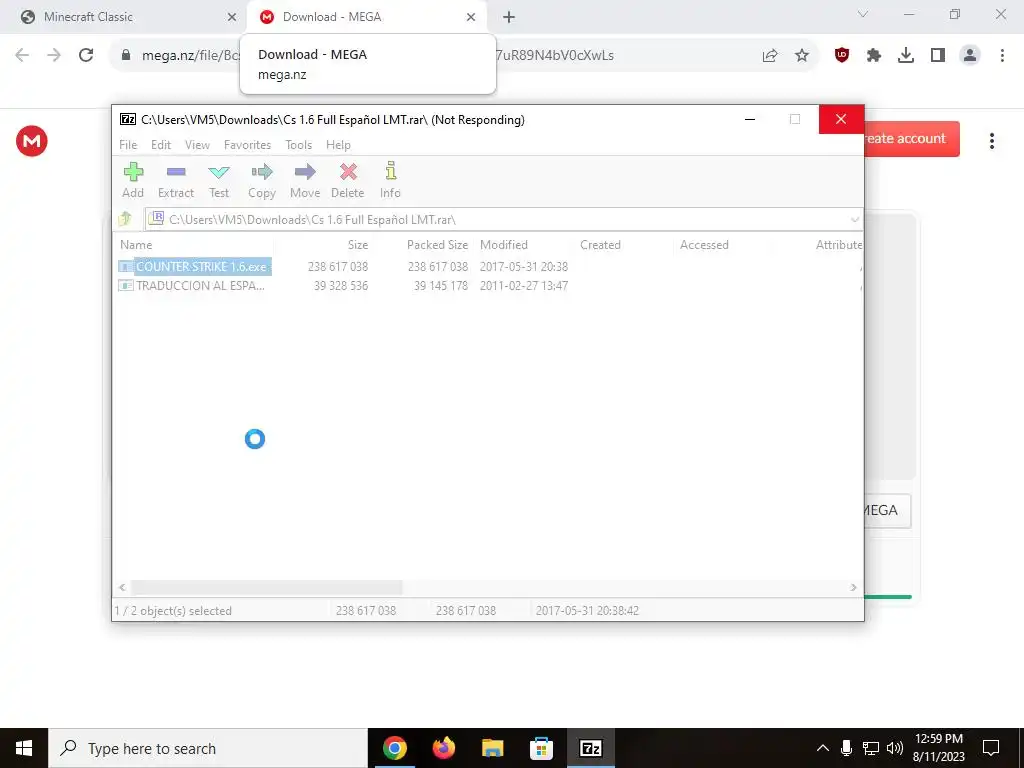The image size is (1024, 768).
Task: Open the MEGA page three-dot menu
Action: pyautogui.click(x=991, y=141)
